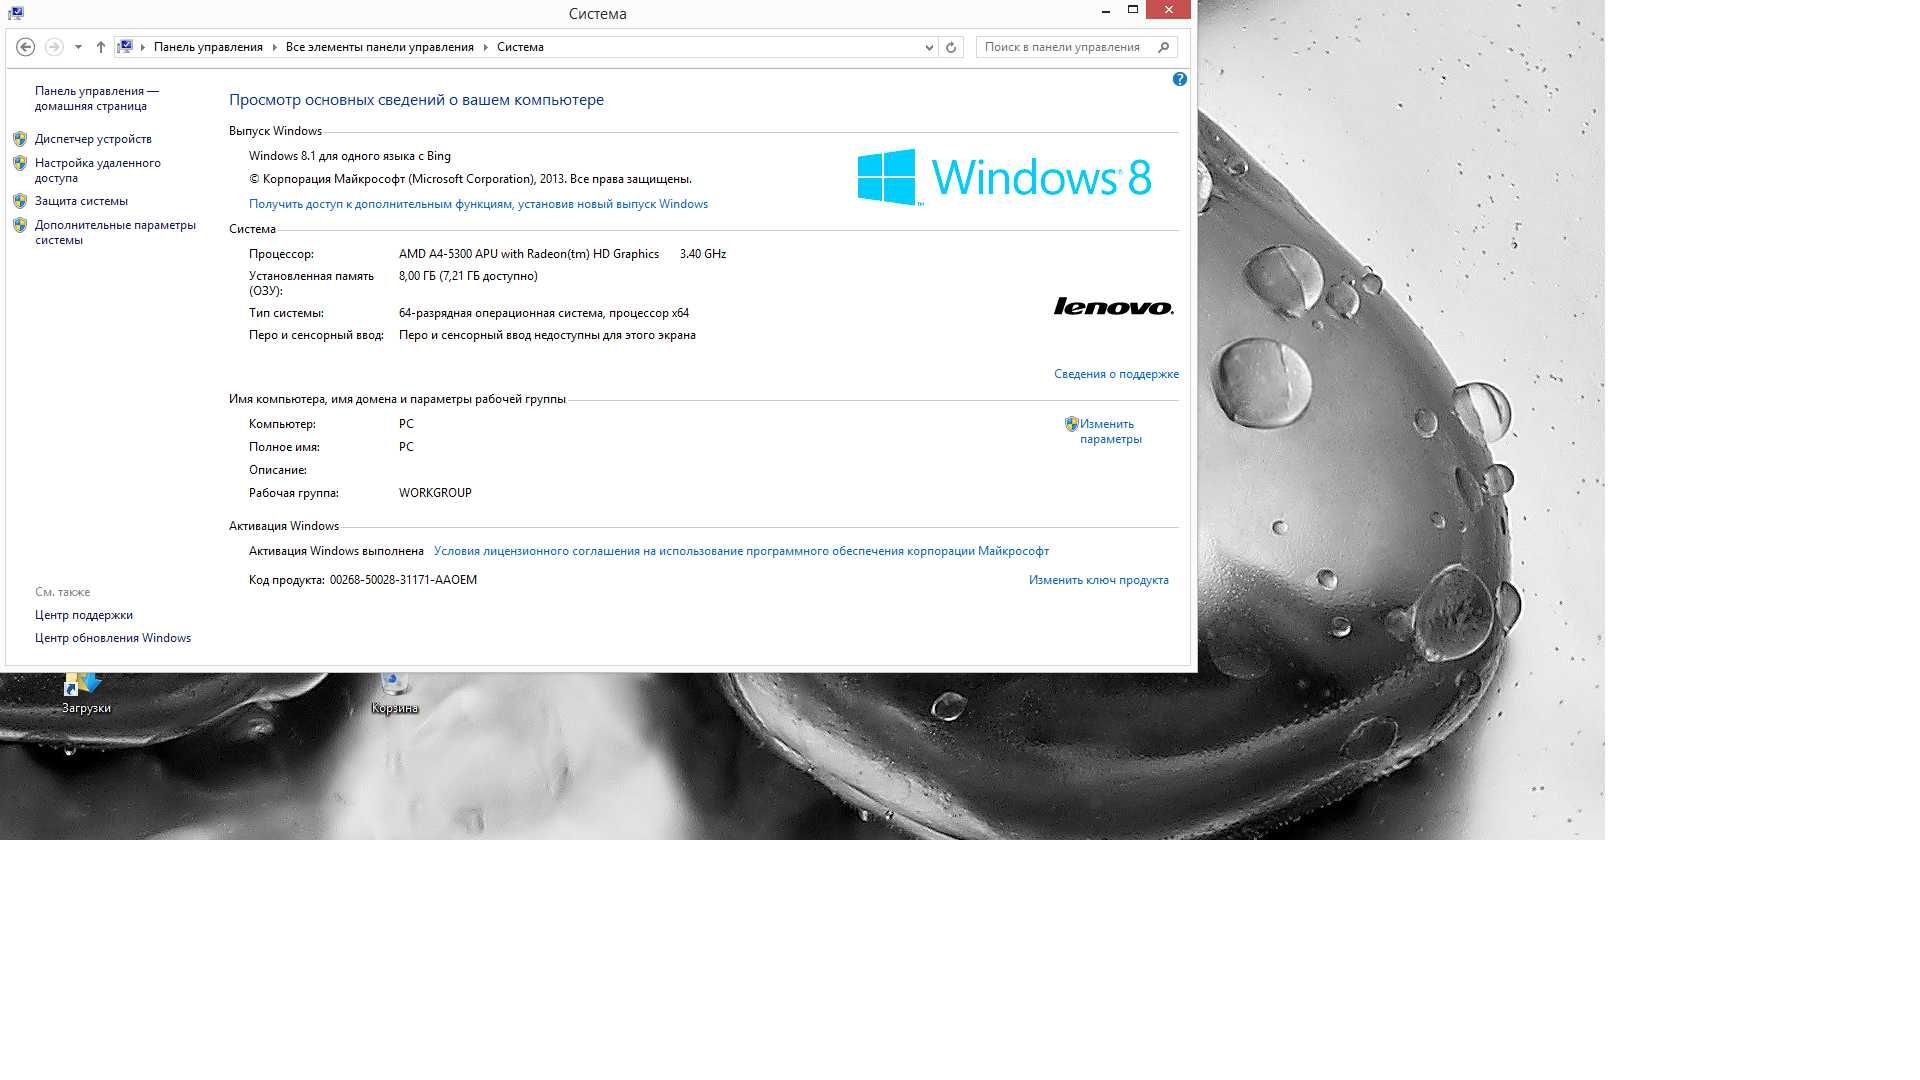Click product code '00268-50028-31171-AAOEM' text
This screenshot has width=1920, height=1080.
(403, 580)
